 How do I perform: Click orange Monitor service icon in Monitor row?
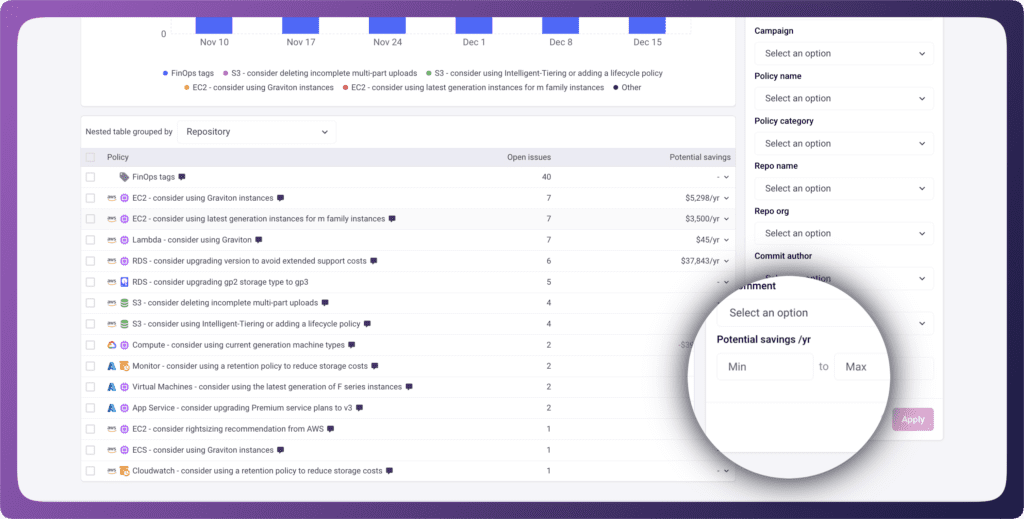[124, 366]
